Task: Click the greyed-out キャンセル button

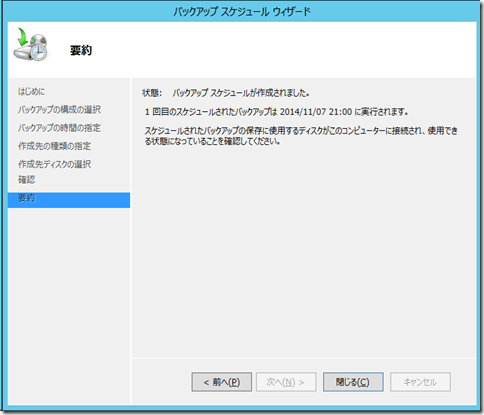Action: point(420,382)
